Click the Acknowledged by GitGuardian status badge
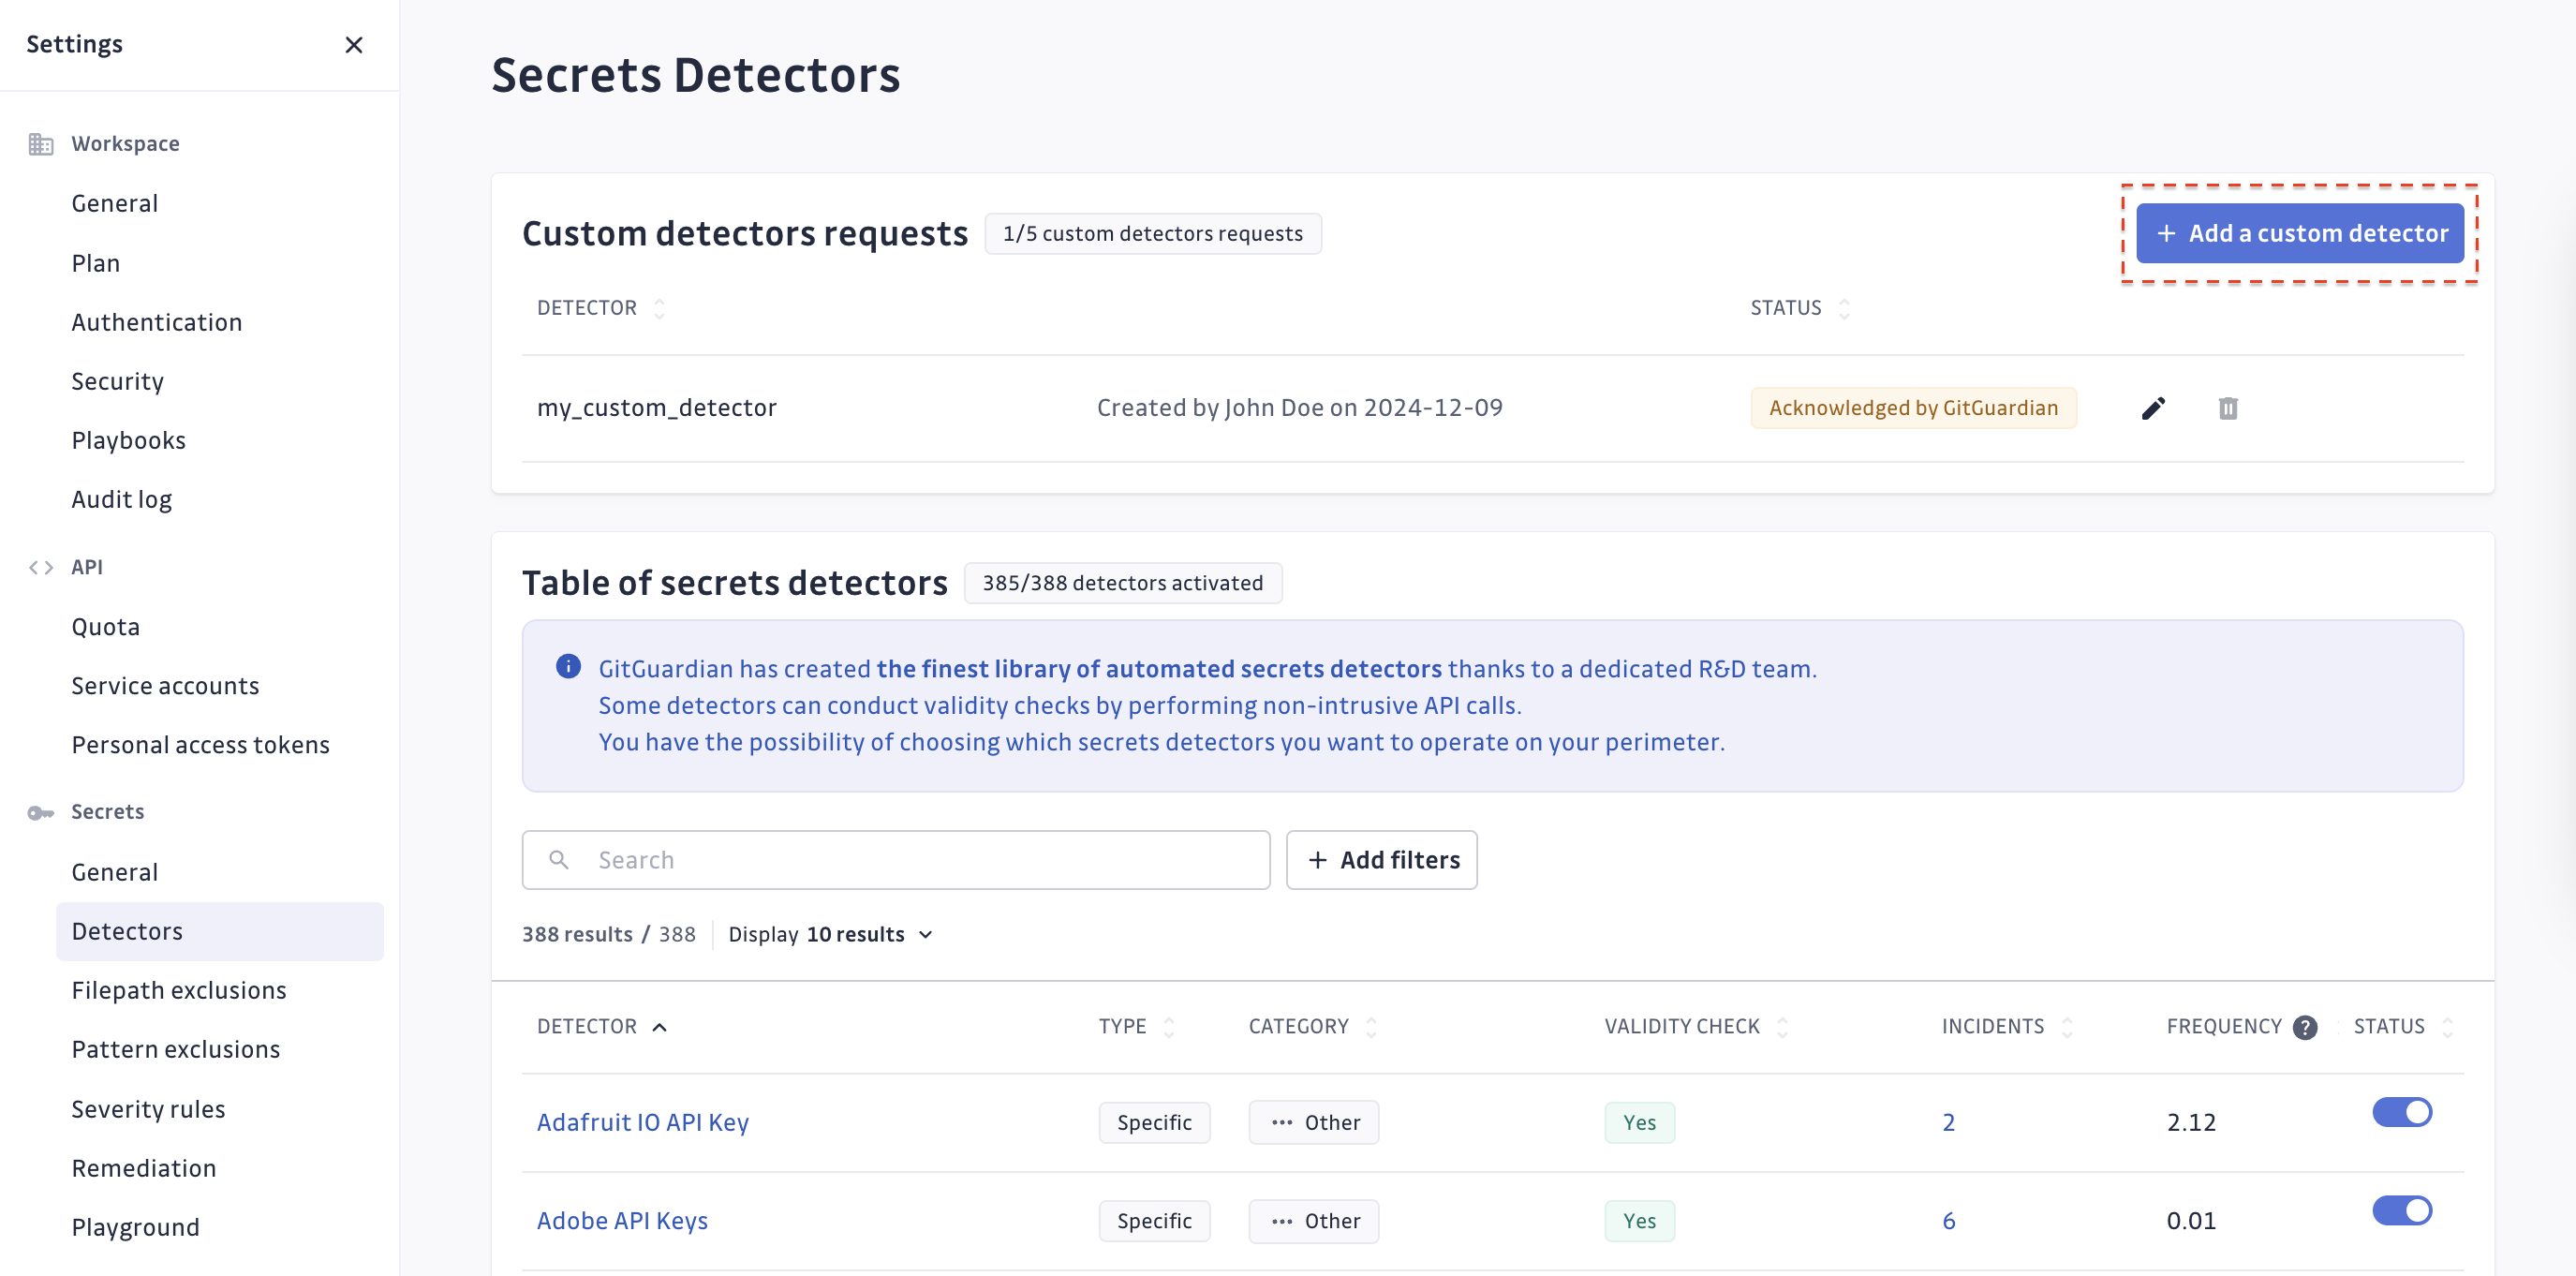2576x1276 pixels. (1913, 408)
